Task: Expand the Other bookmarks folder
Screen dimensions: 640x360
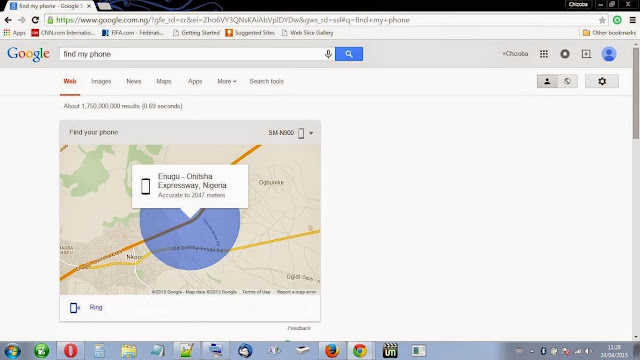Action: click(609, 33)
